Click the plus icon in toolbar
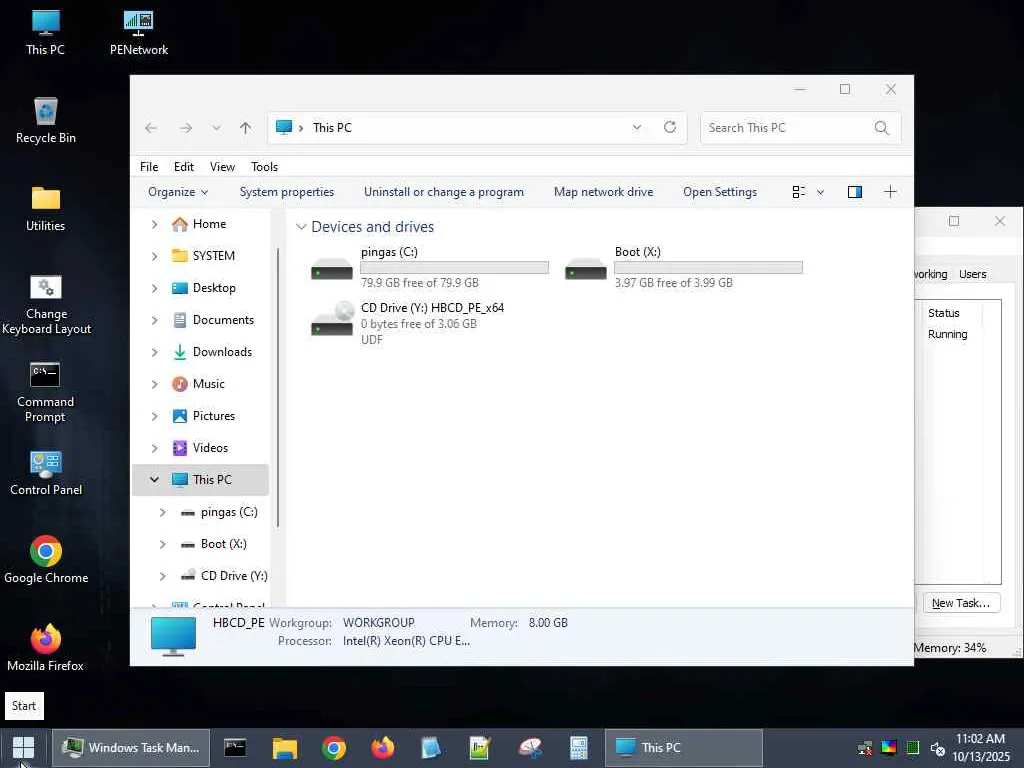The height and width of the screenshot is (768, 1024). [x=890, y=192]
